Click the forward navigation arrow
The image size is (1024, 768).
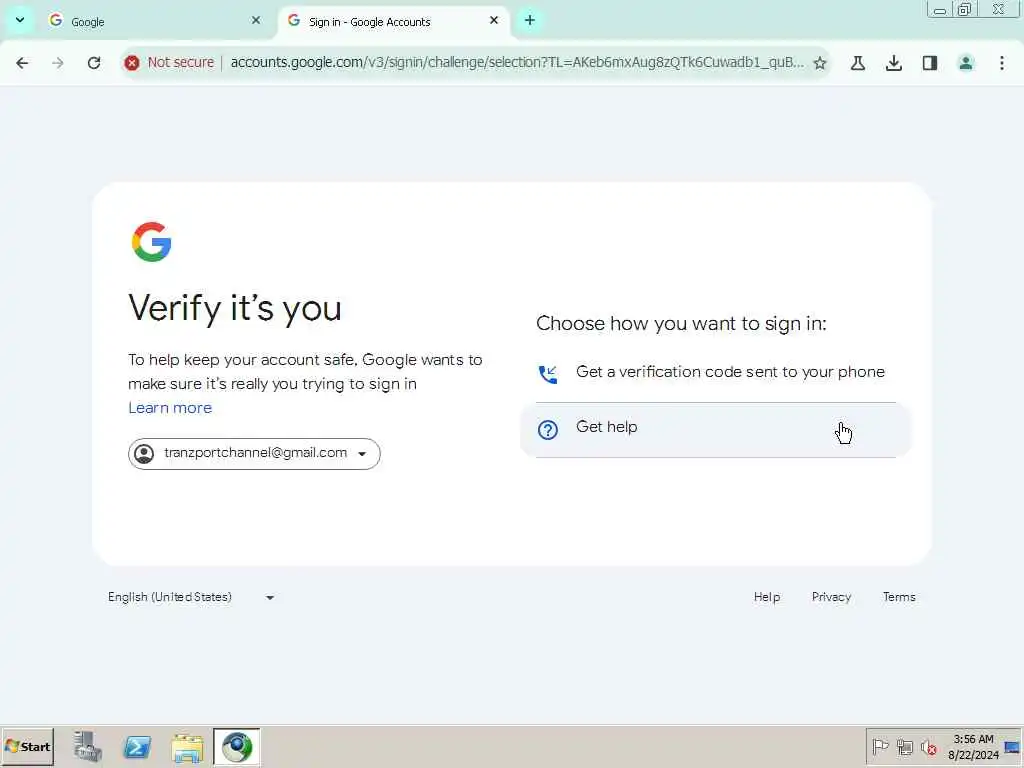pos(57,63)
